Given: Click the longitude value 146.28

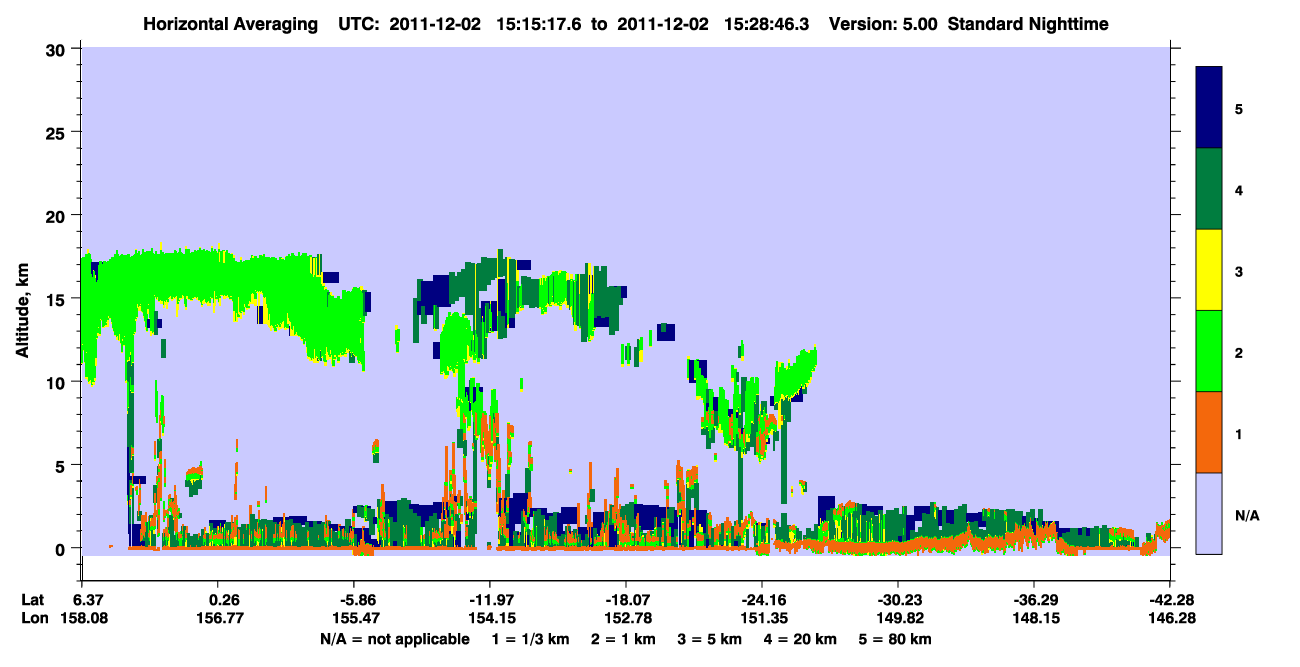Looking at the screenshot, I should point(1170,619).
